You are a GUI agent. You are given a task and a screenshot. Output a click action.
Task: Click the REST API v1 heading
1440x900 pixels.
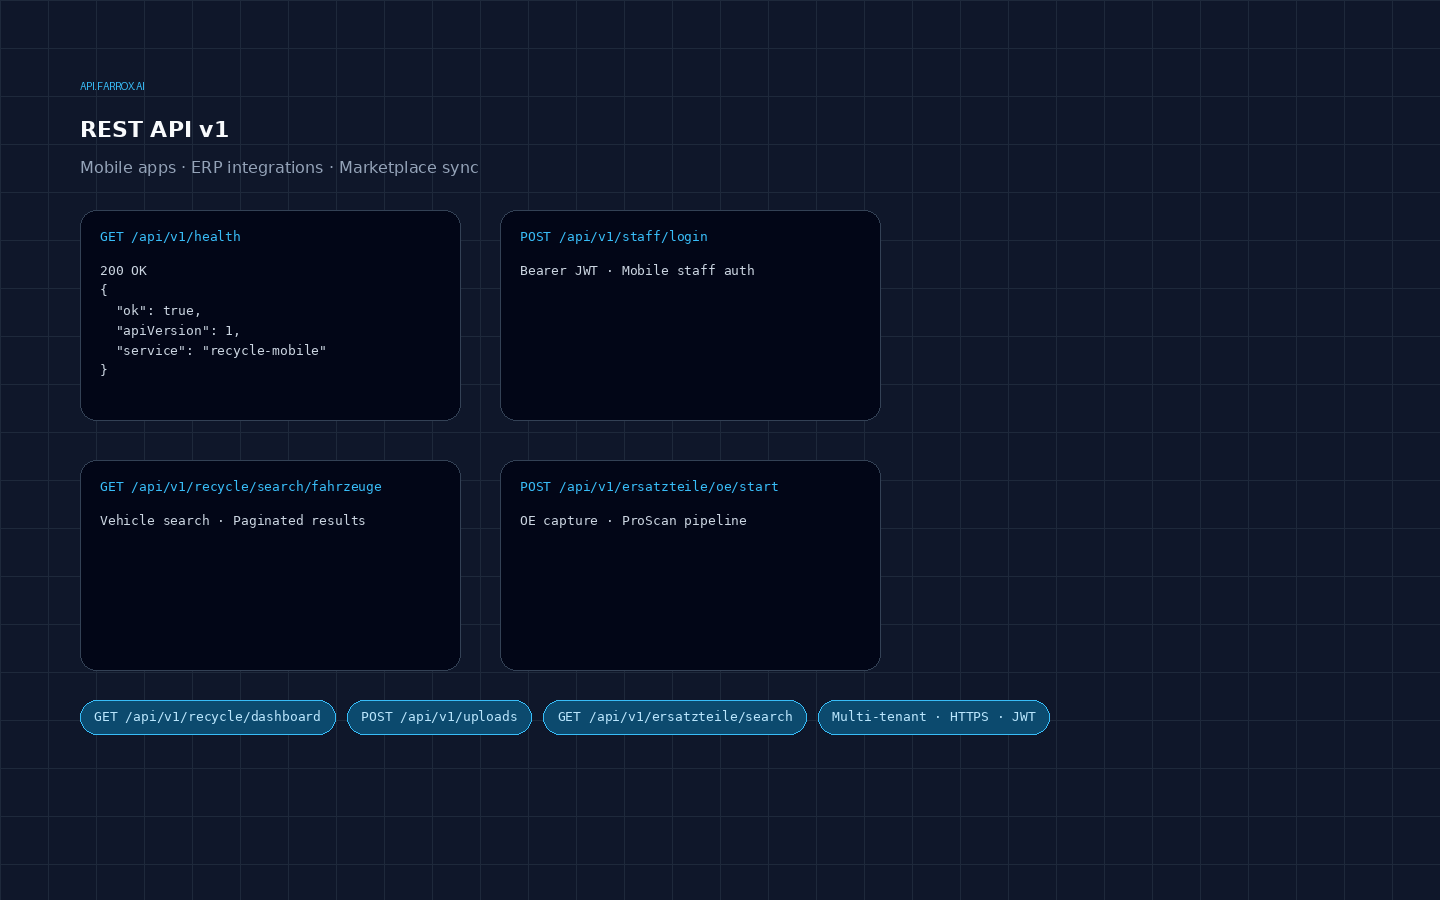tap(155, 130)
